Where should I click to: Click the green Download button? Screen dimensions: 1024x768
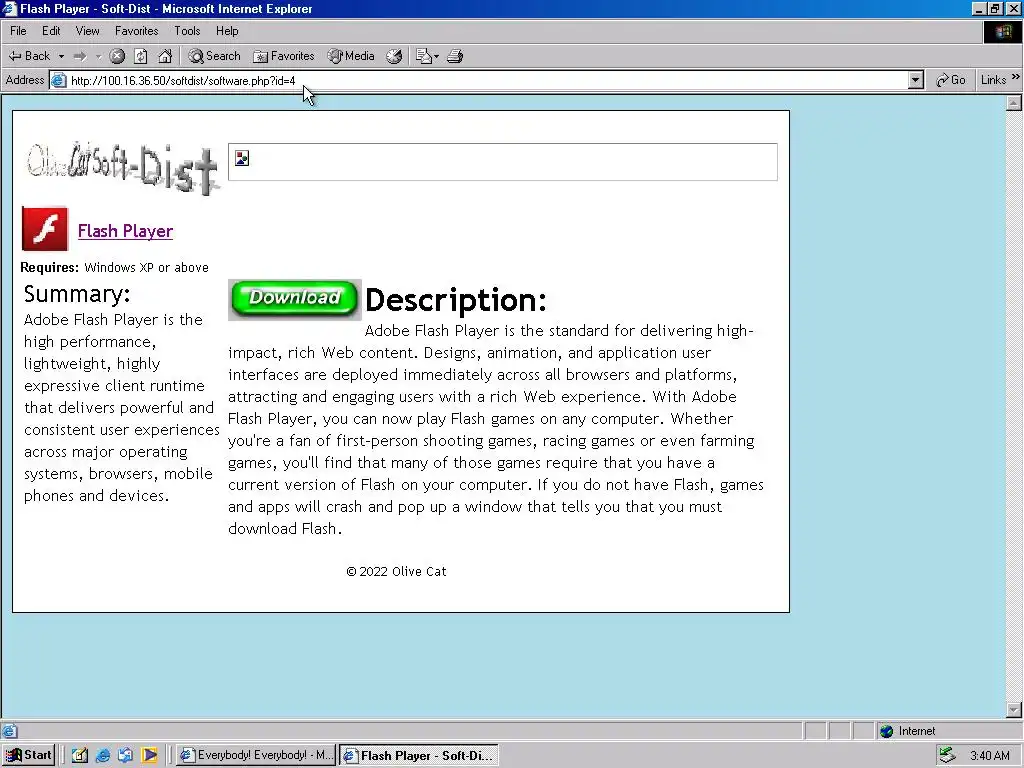(x=295, y=300)
